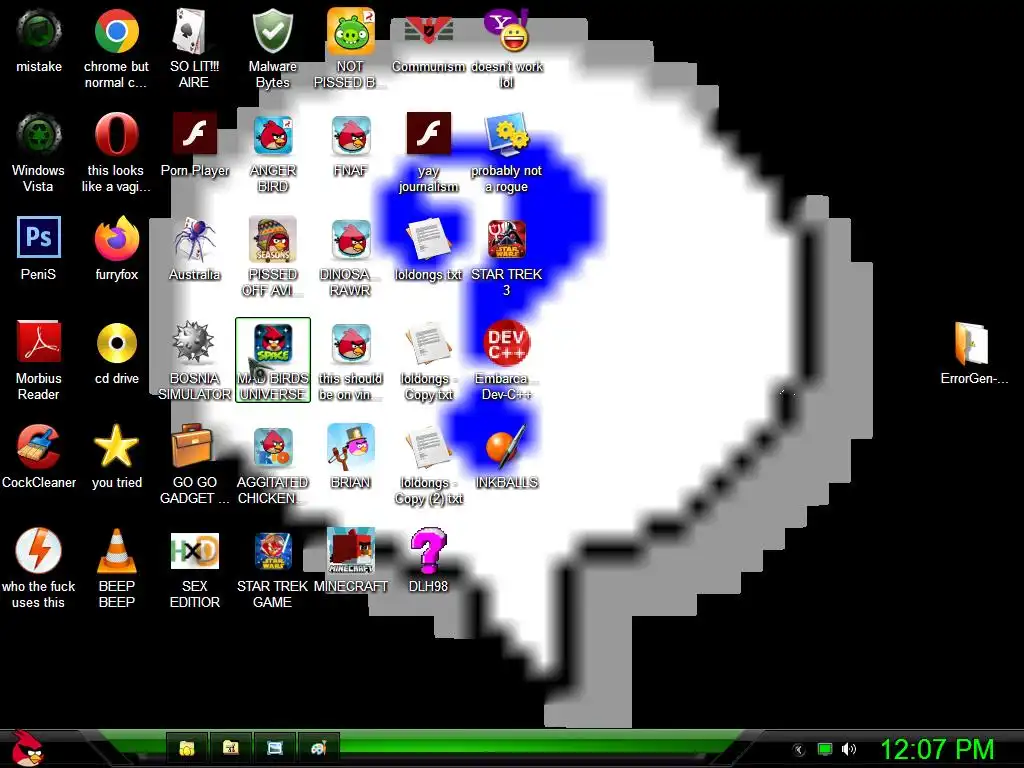Click the 12:07 PM taskbar clock
The width and height of the screenshot is (1024, 768).
(938, 749)
